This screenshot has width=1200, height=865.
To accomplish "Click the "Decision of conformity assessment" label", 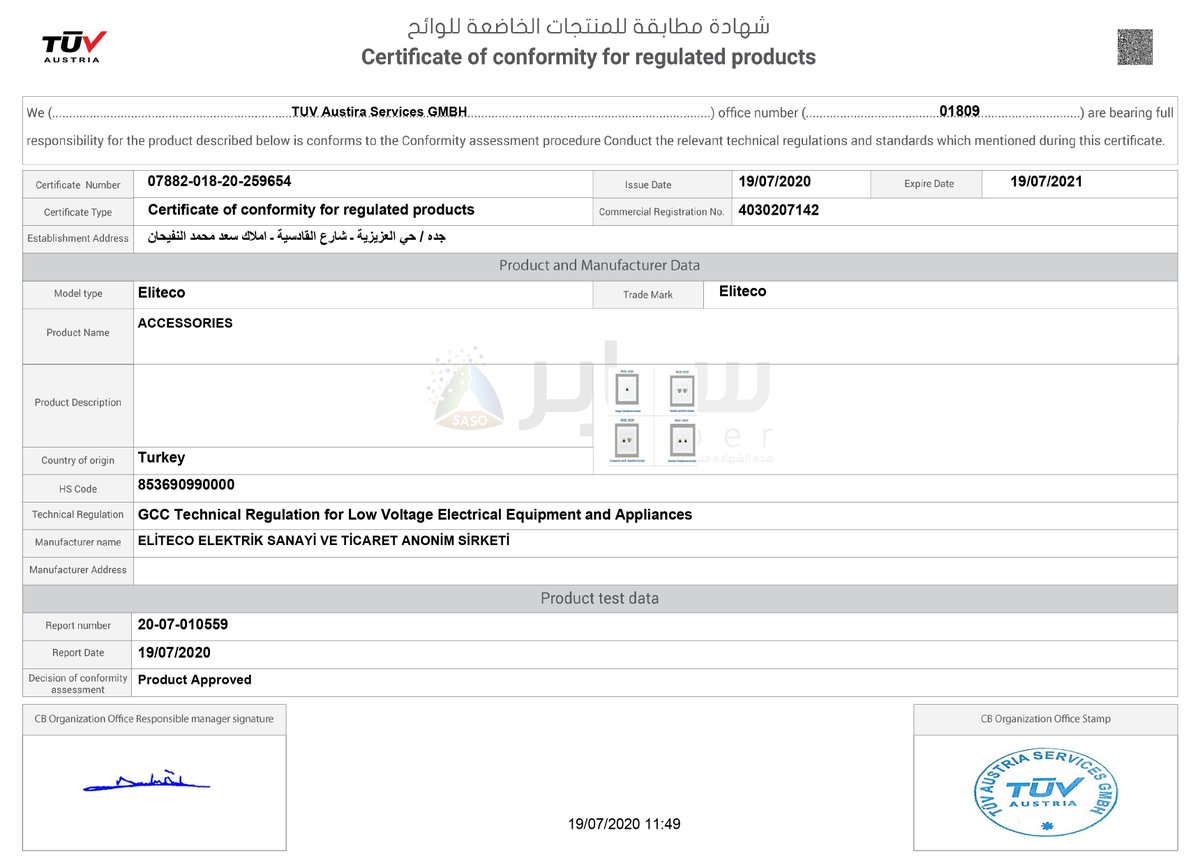I will [x=78, y=684].
